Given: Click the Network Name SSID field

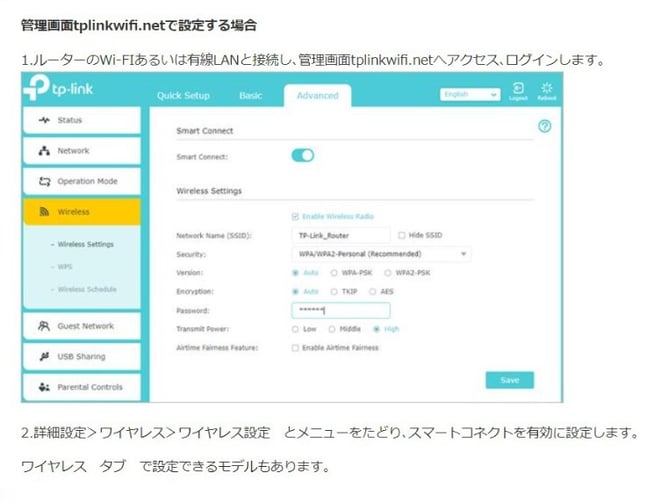Looking at the screenshot, I should (x=341, y=235).
